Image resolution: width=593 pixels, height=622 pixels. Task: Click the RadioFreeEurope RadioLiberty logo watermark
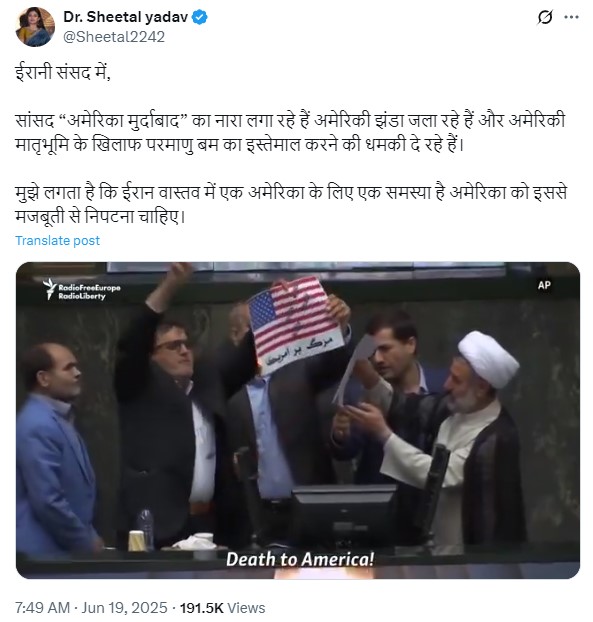click(x=82, y=289)
